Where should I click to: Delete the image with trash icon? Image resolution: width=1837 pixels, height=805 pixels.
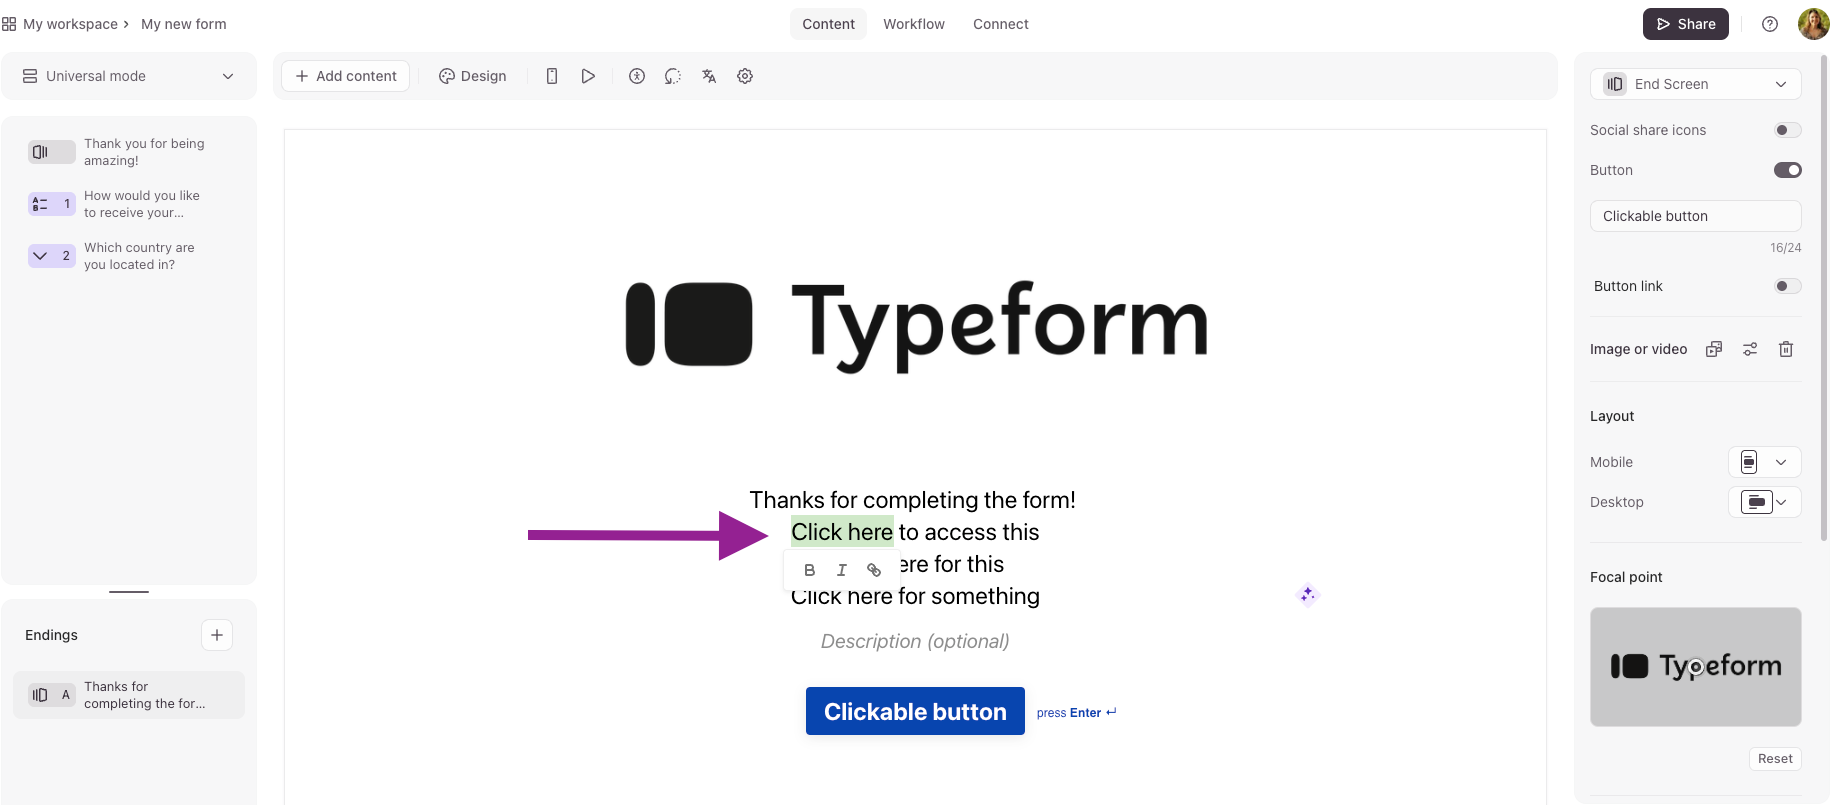(x=1786, y=349)
